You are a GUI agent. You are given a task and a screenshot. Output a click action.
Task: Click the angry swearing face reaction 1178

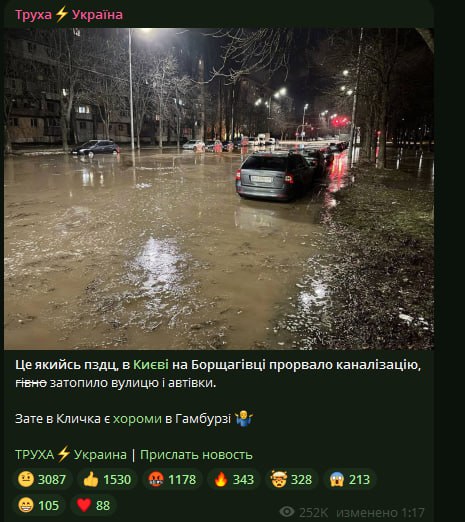(172, 480)
